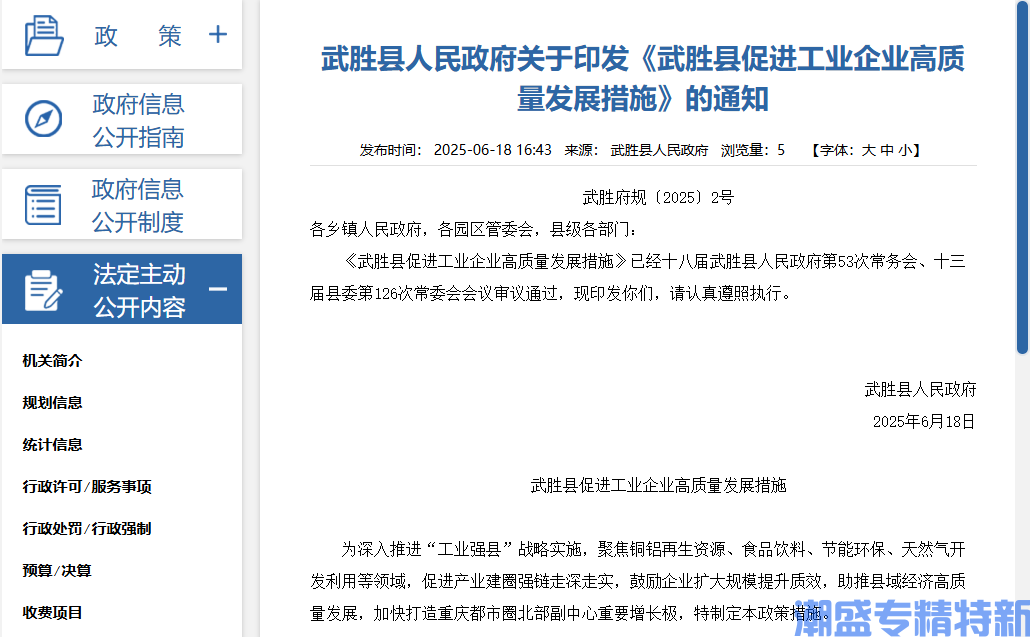1030x637 pixels.
Task: Open 政府信息公开制度 menu item
Action: tap(137, 206)
